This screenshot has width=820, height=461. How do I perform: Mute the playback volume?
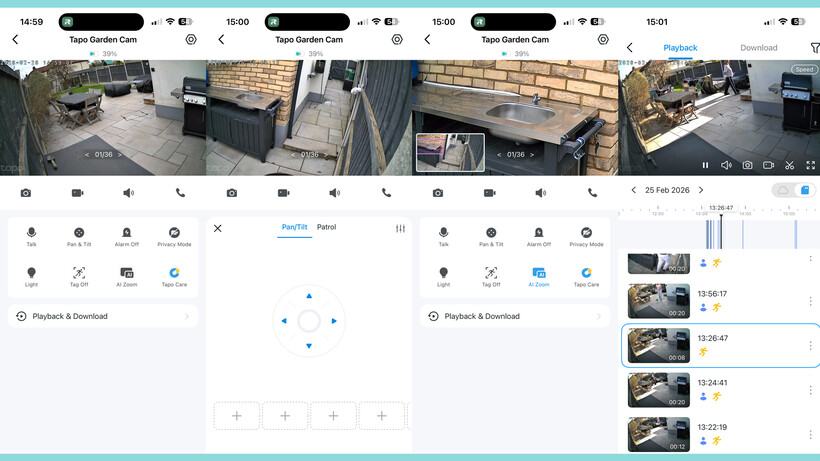(726, 165)
